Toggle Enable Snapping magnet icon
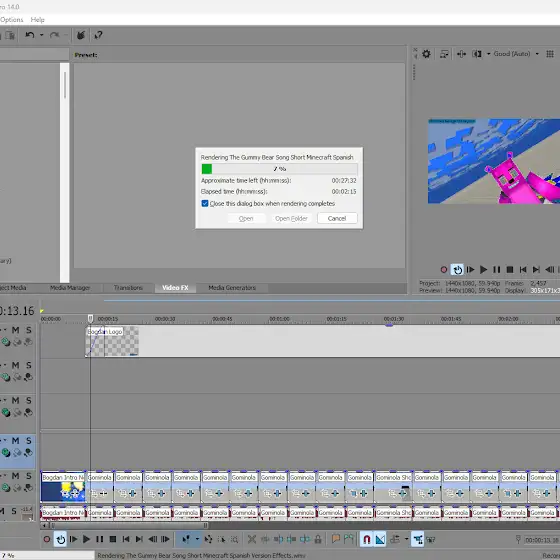The width and height of the screenshot is (560, 560). coord(367,539)
